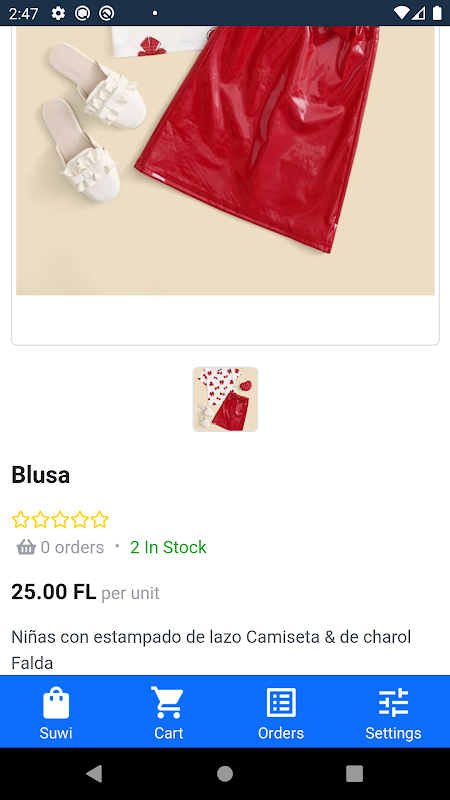The image size is (450, 800).
Task: Tap the 25.00 FL price text
Action: pos(54,592)
